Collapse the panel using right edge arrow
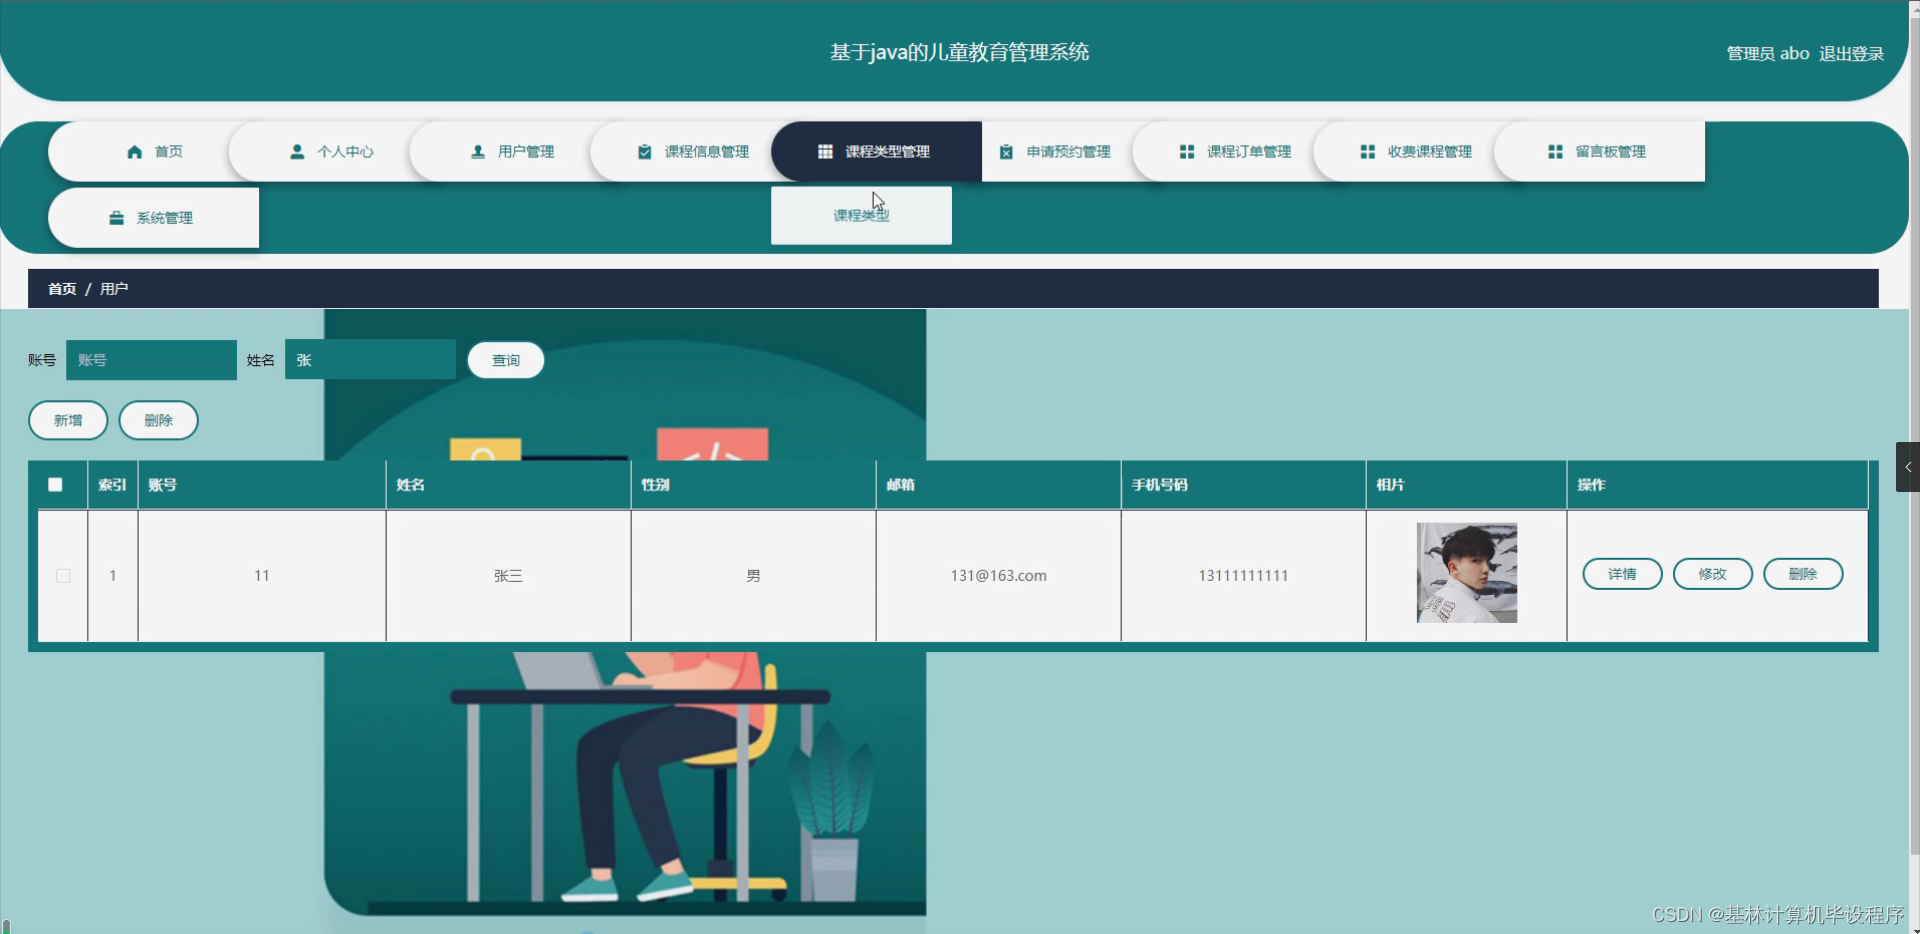Viewport: 1920px width, 934px height. 1908,466
